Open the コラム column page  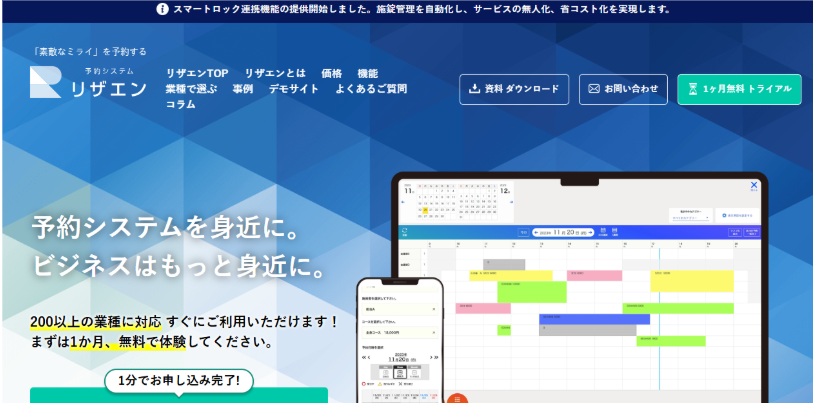tap(180, 104)
